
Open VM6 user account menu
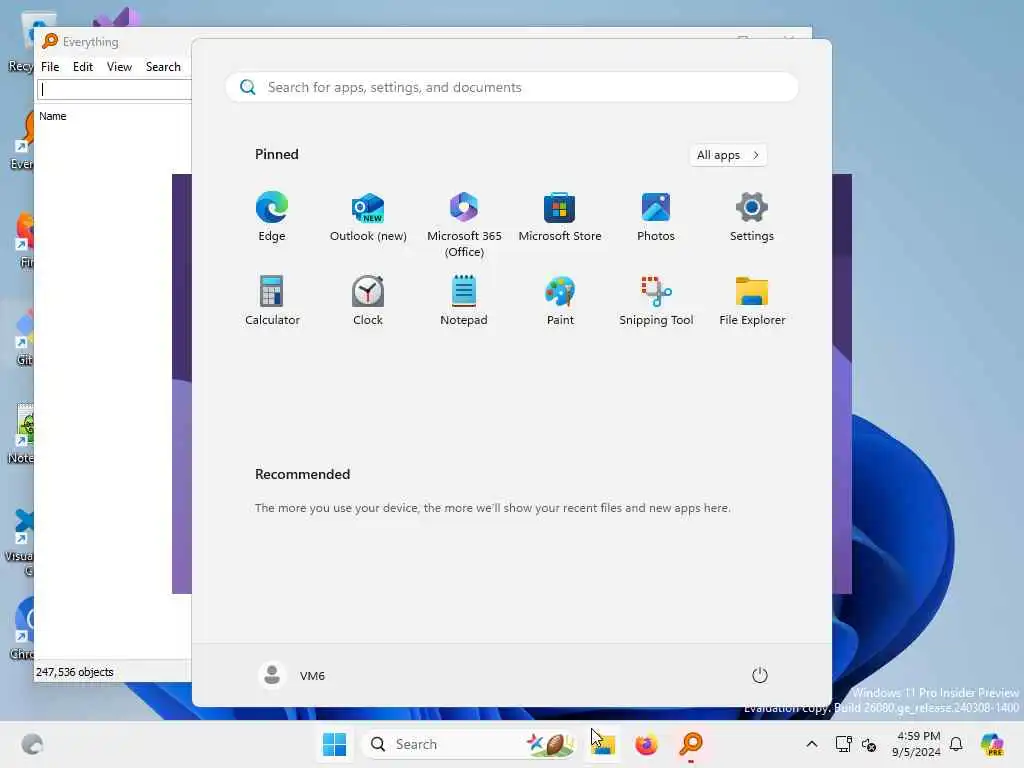pyautogui.click(x=292, y=675)
